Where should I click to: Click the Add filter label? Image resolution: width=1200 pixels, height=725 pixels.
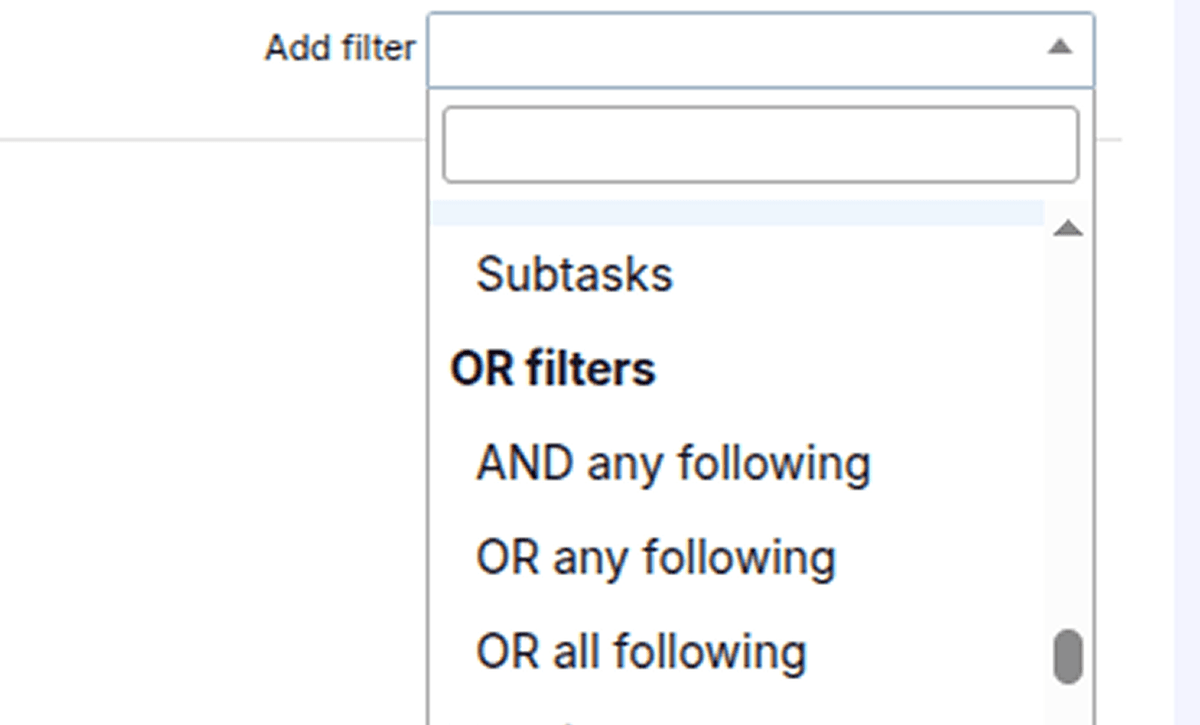point(340,47)
